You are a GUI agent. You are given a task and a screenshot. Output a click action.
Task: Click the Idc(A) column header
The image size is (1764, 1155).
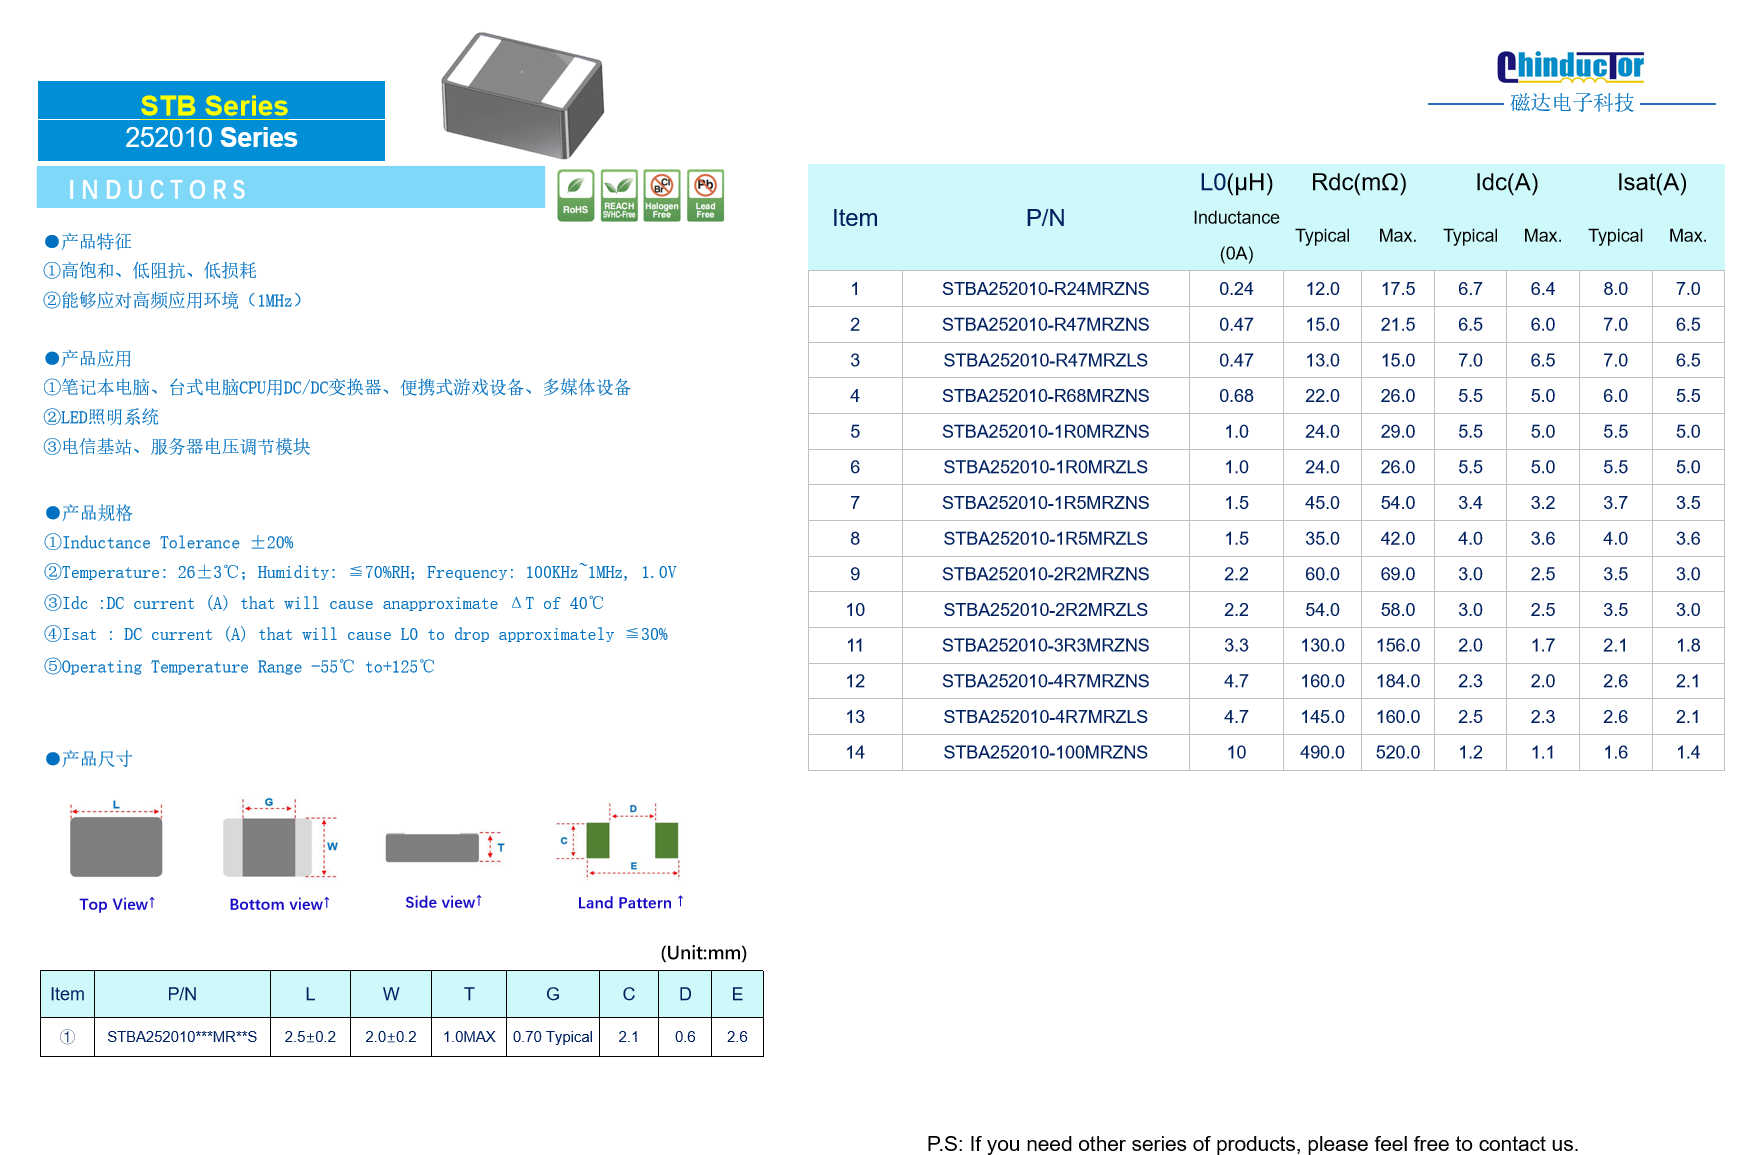pyautogui.click(x=1506, y=183)
